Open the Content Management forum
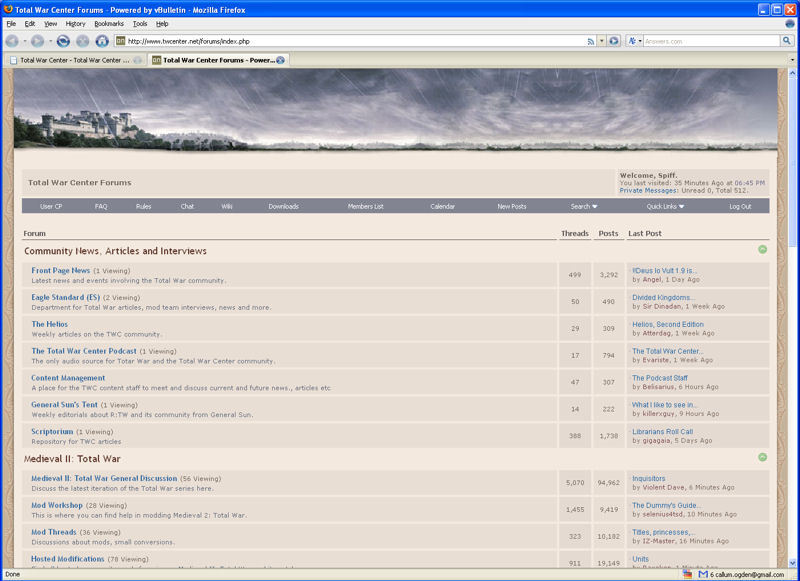The image size is (800, 581). click(x=68, y=378)
